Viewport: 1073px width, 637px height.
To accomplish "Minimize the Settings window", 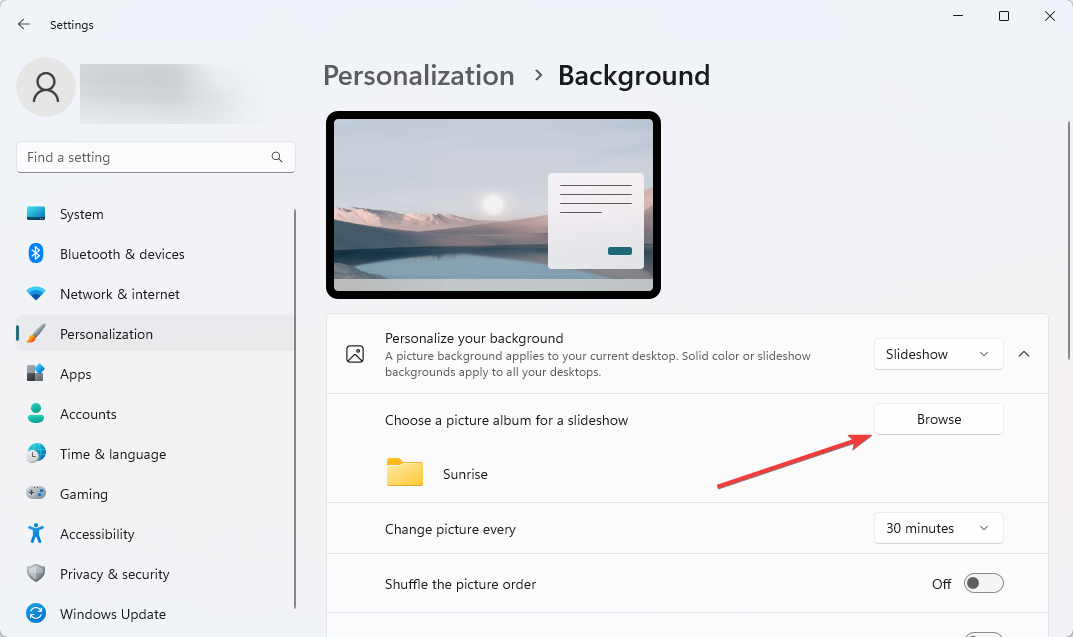I will click(958, 16).
